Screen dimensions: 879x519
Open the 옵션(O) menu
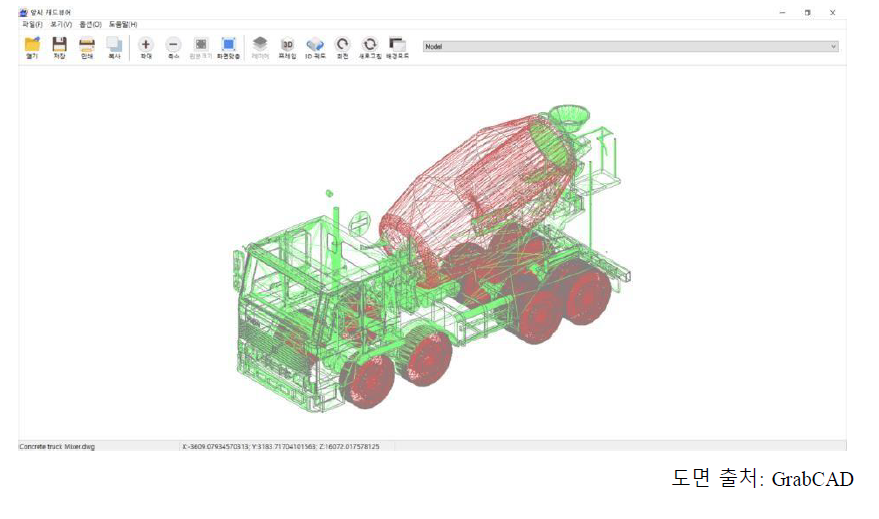(x=90, y=25)
